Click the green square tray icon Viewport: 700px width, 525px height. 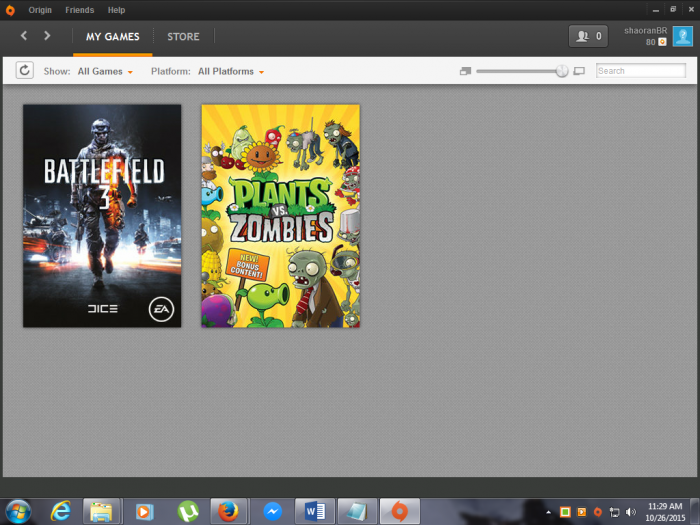565,512
